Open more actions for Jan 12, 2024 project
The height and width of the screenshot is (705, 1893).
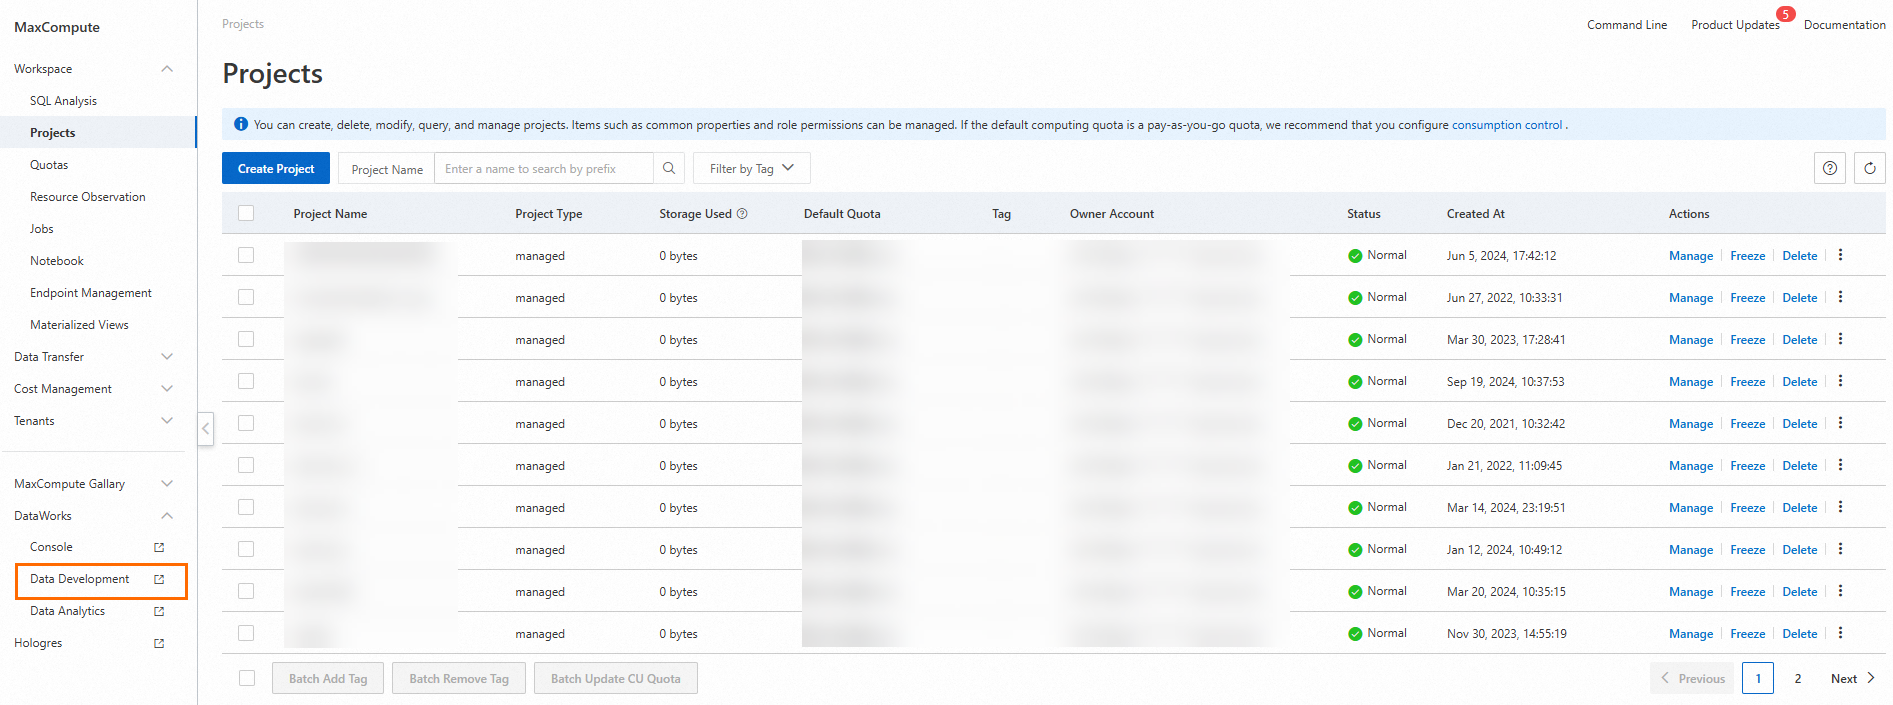click(1840, 549)
